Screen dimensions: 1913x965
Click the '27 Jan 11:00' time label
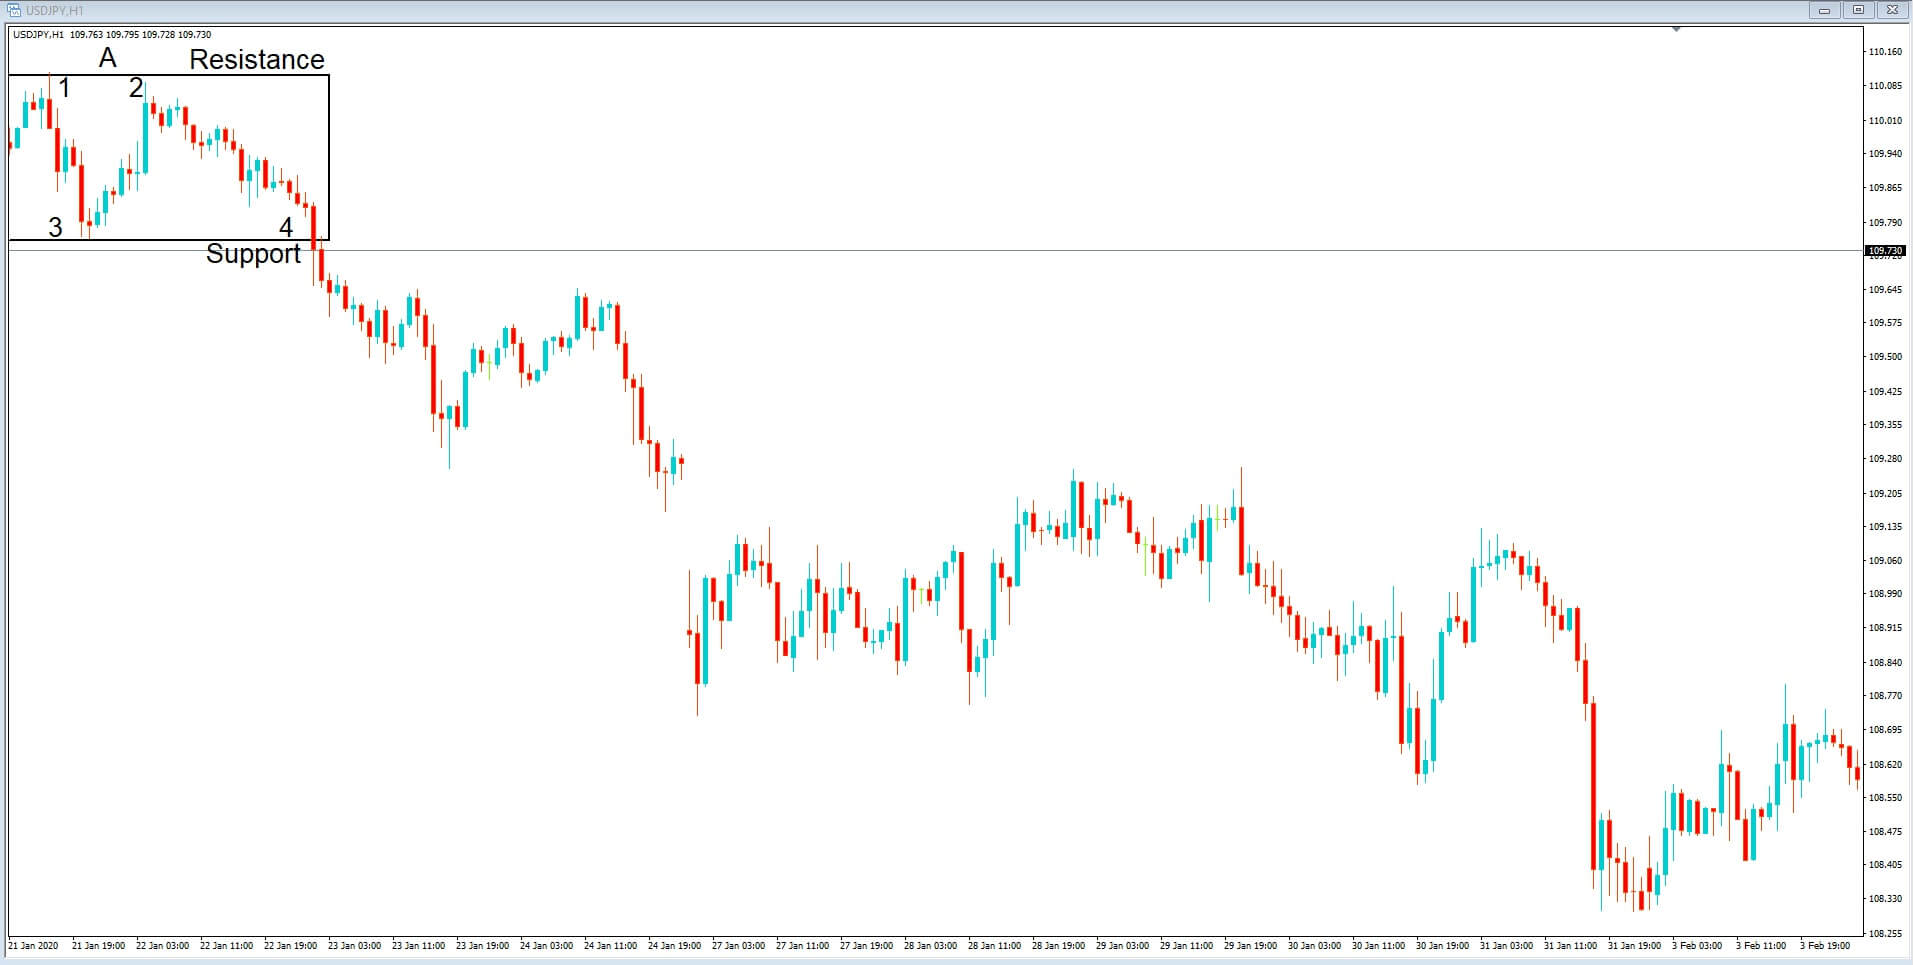coord(802,946)
